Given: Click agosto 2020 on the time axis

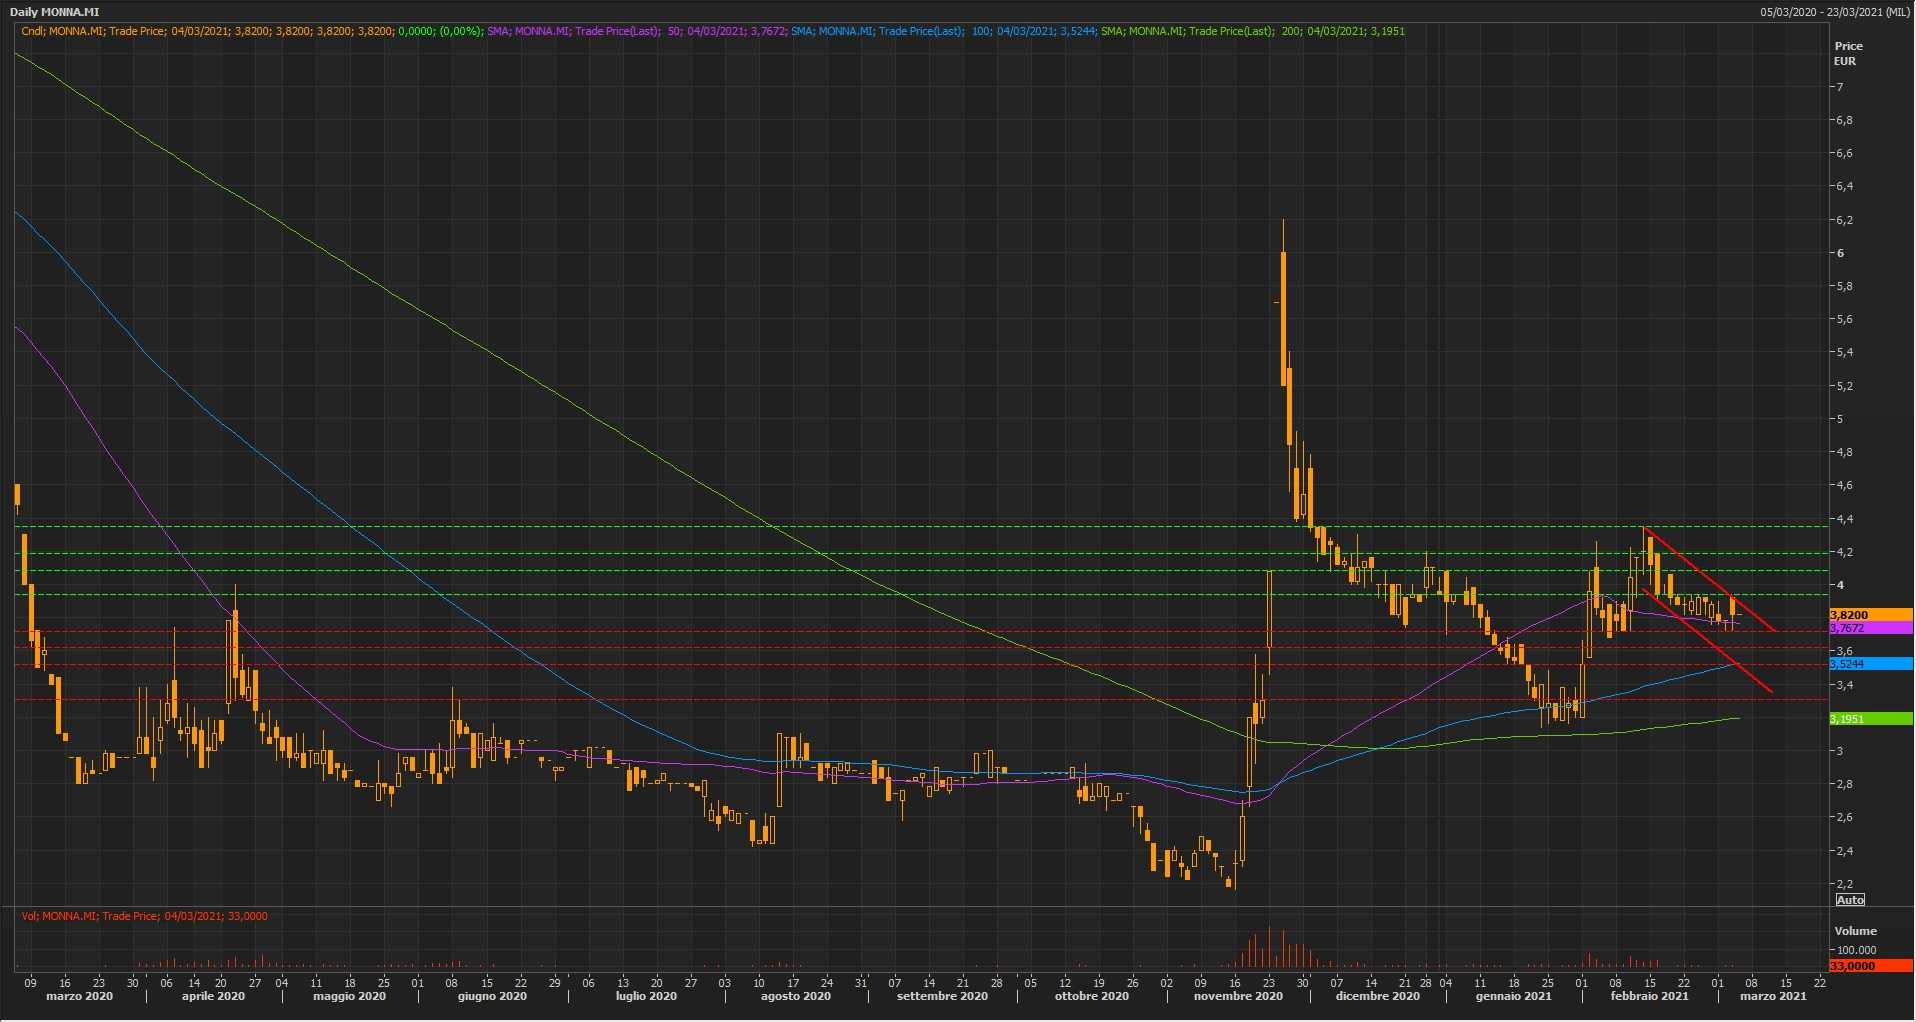Looking at the screenshot, I should pos(795,996).
